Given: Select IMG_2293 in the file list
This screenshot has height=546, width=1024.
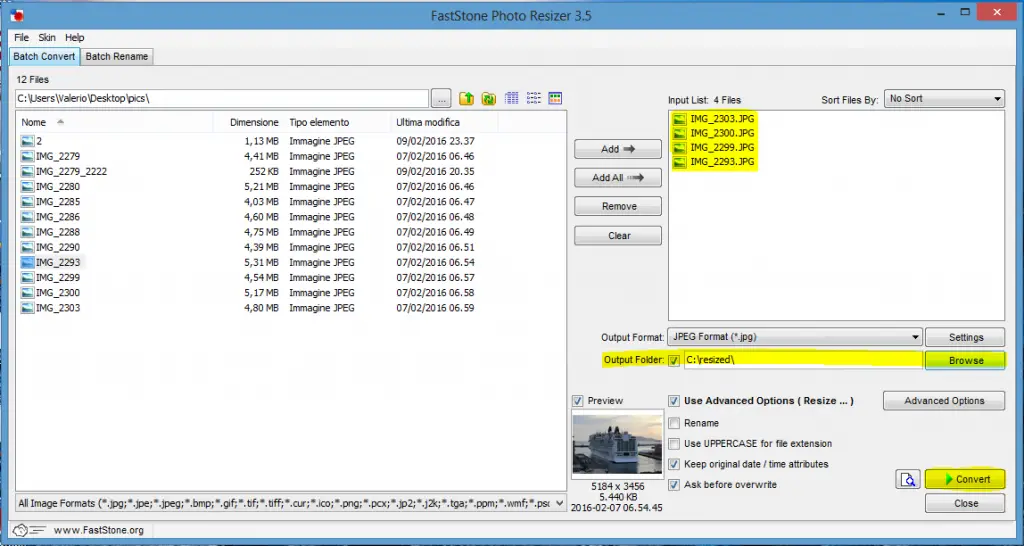Looking at the screenshot, I should point(57,263).
